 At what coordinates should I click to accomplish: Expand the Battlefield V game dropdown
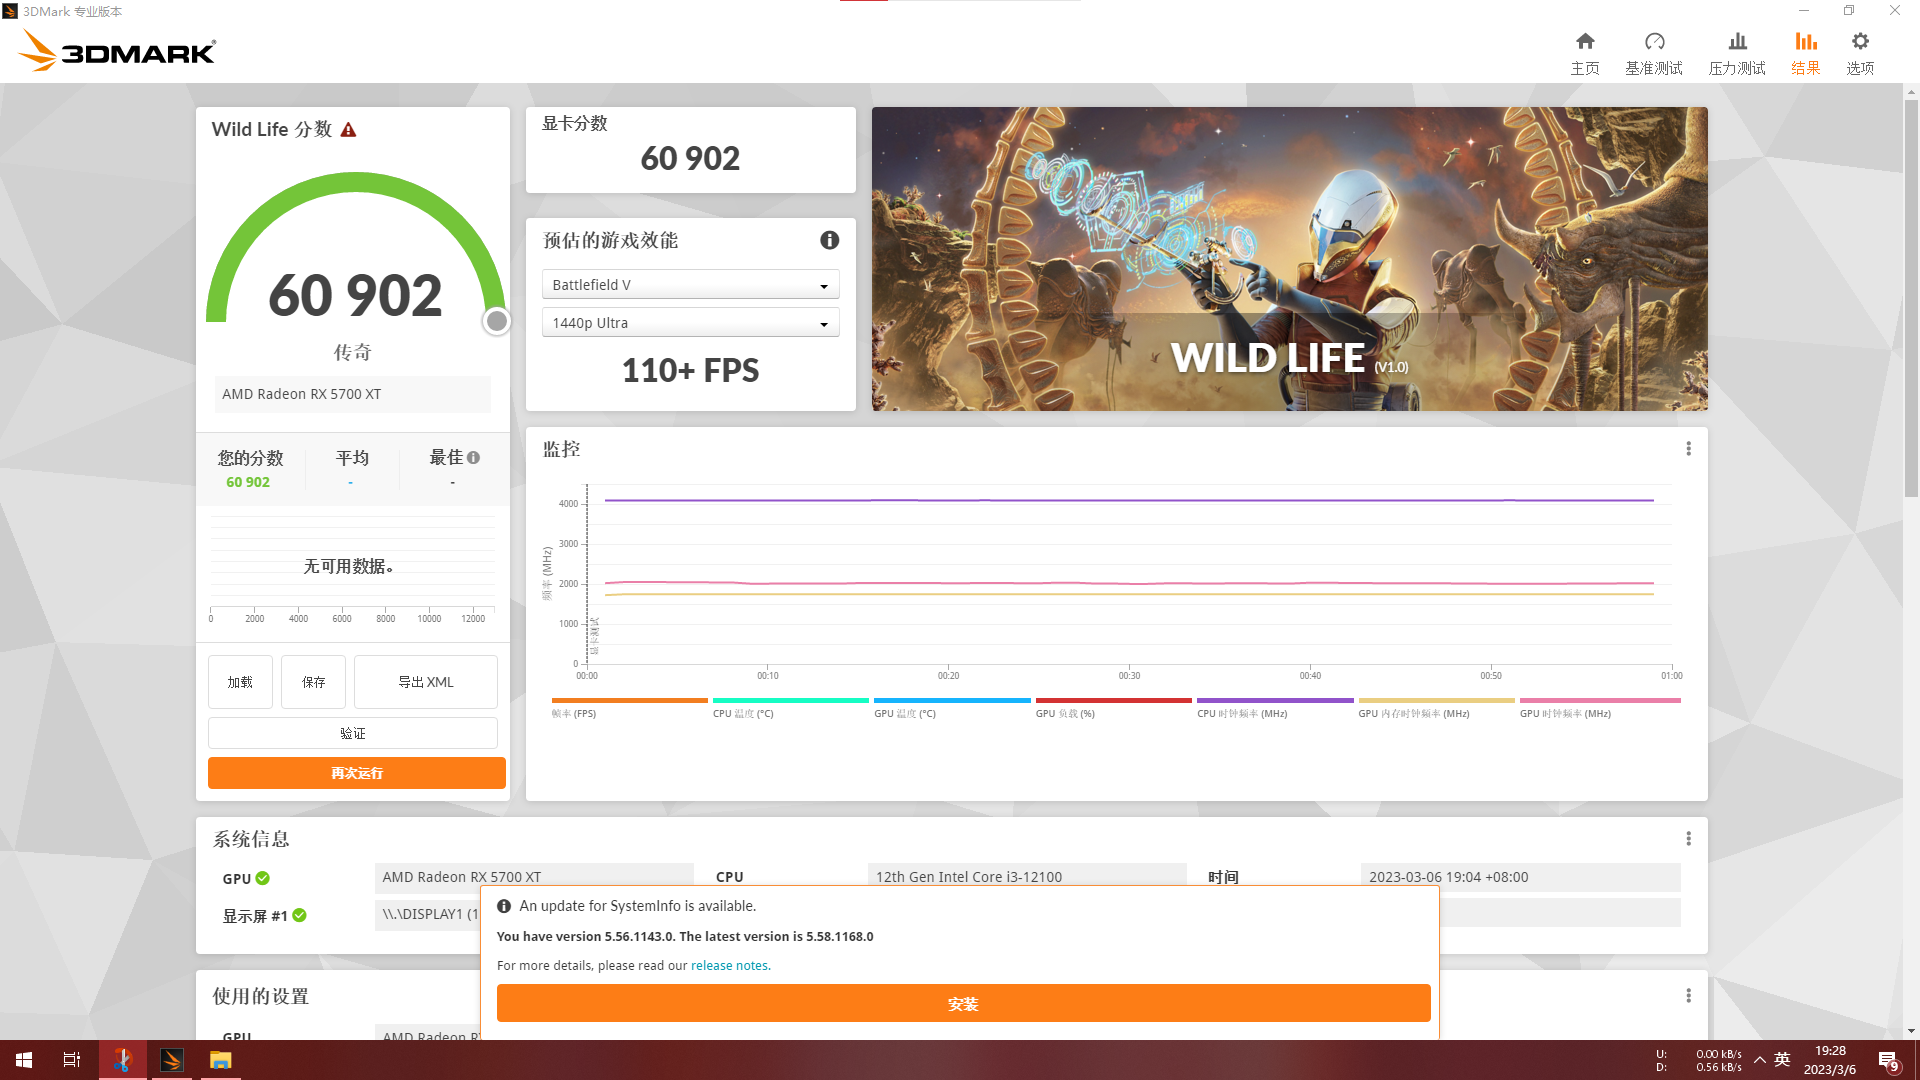pos(690,285)
